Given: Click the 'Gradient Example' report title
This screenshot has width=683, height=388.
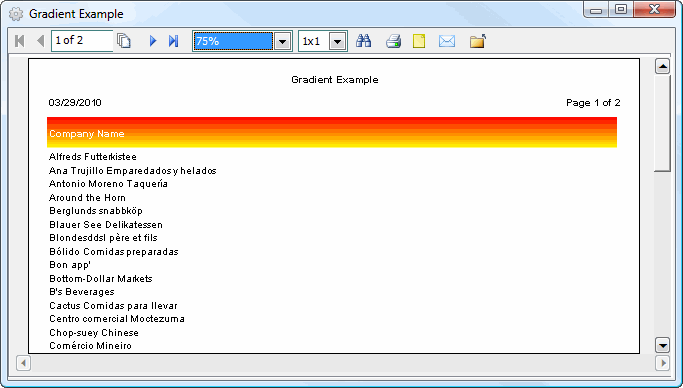Looking at the screenshot, I should click(335, 80).
